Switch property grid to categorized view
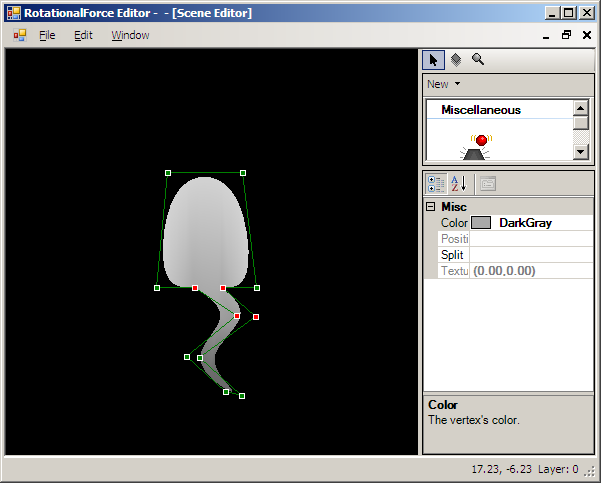 pos(436,183)
